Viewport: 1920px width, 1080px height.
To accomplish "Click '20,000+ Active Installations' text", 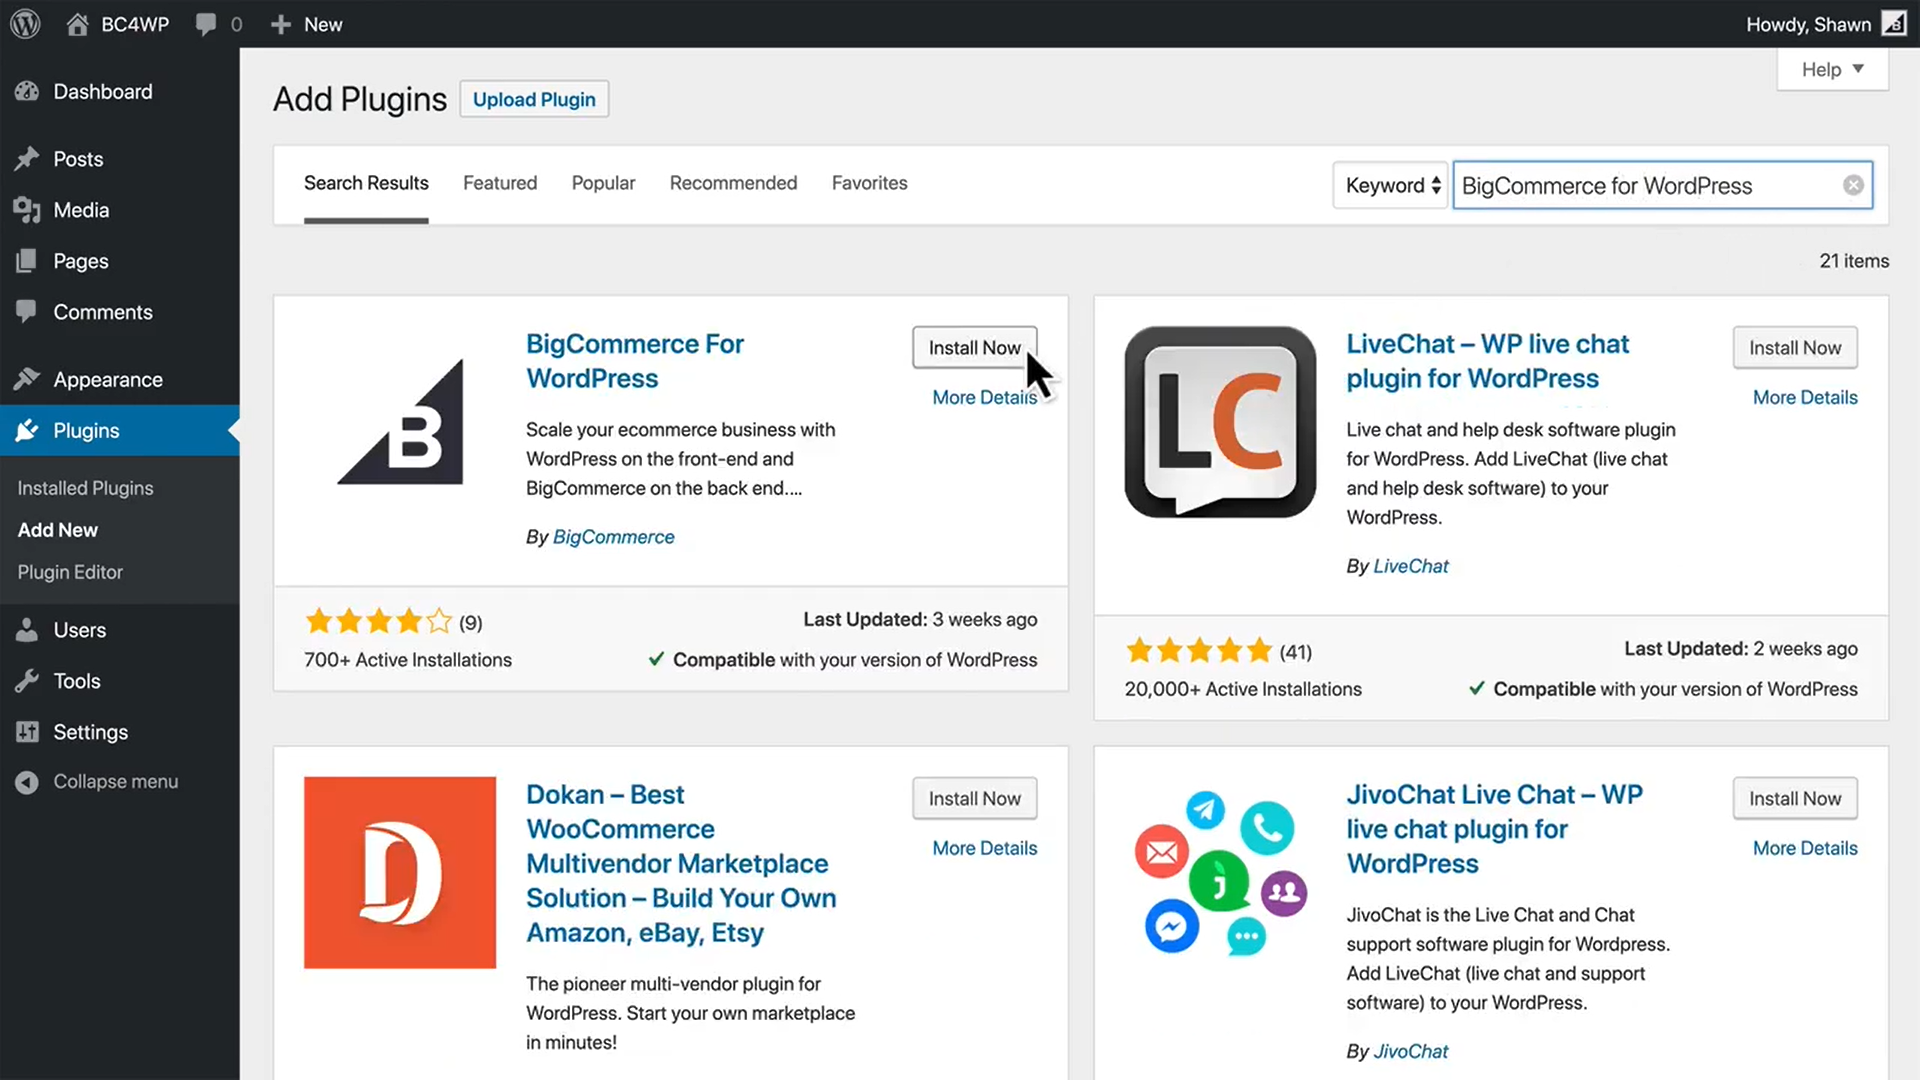I will point(1243,689).
